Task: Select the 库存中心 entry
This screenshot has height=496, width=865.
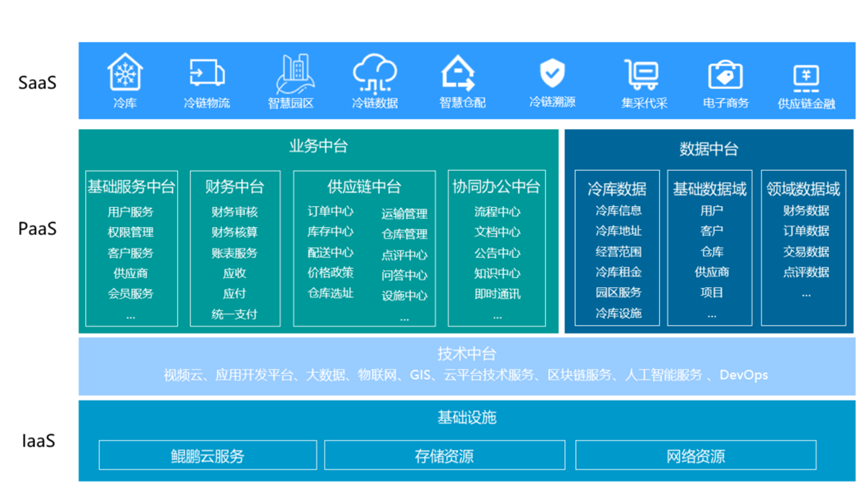Action: (330, 232)
